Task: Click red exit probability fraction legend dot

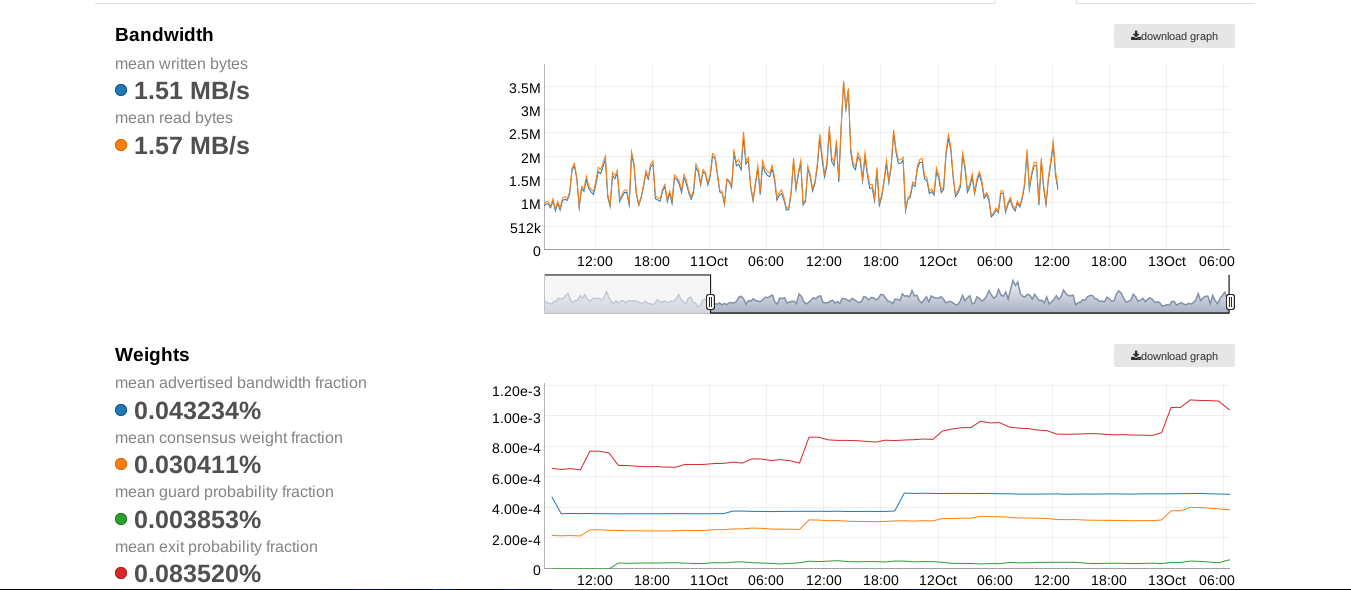Action: pyautogui.click(x=121, y=573)
